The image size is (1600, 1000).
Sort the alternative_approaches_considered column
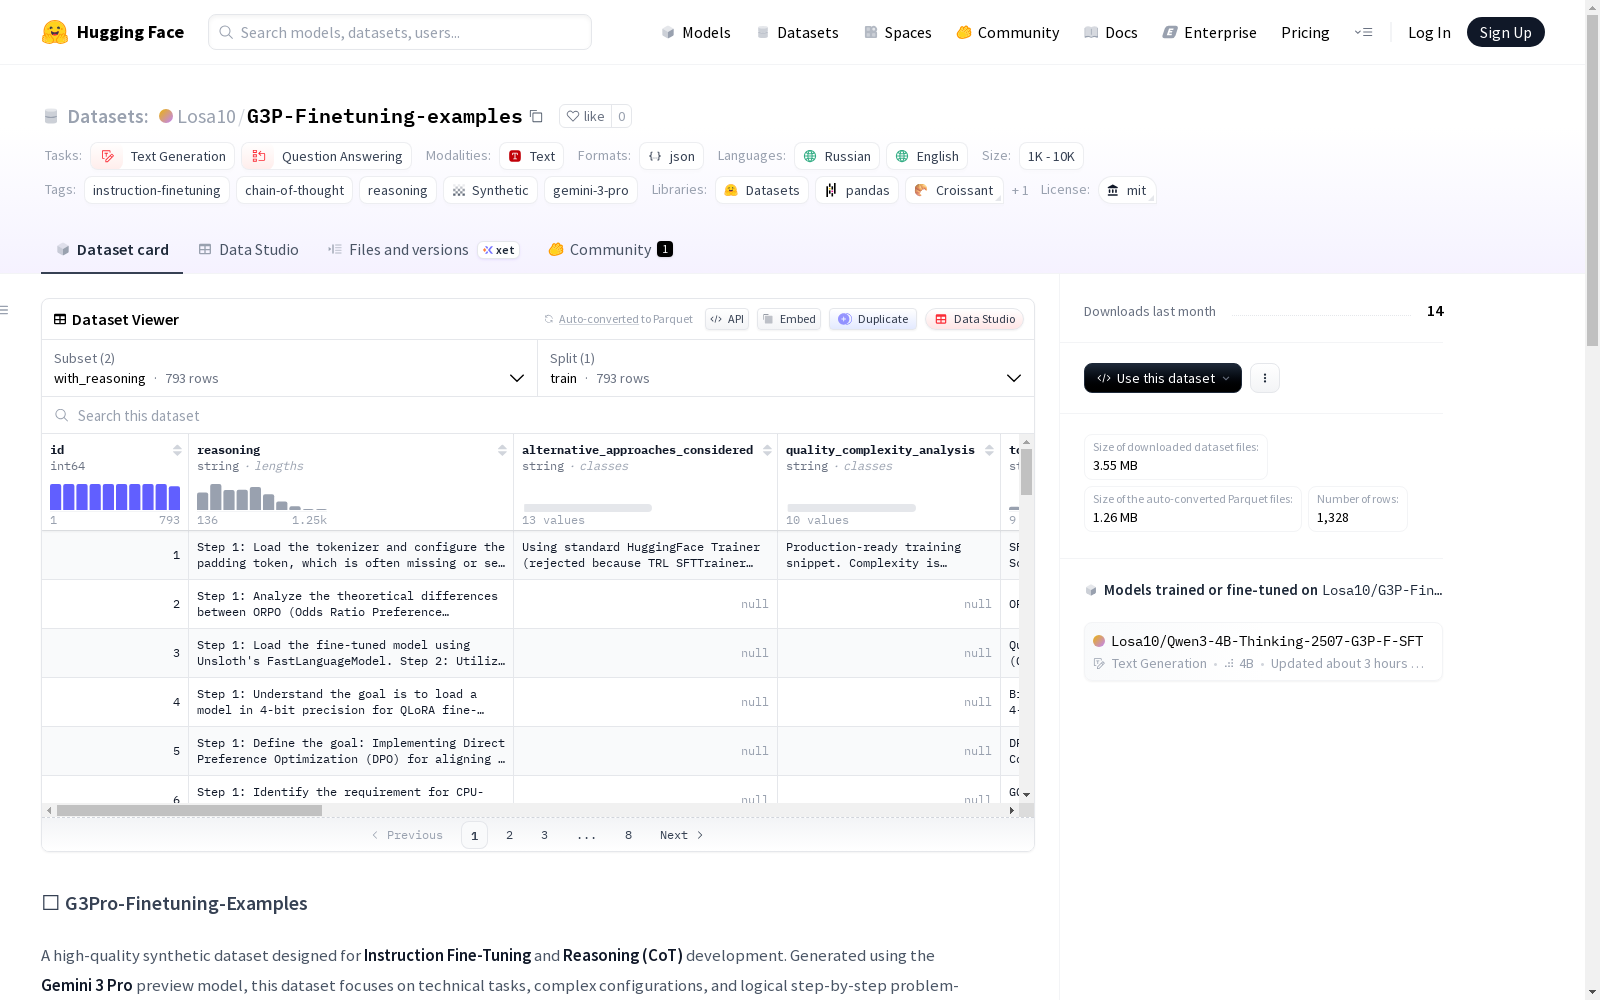[x=767, y=450]
